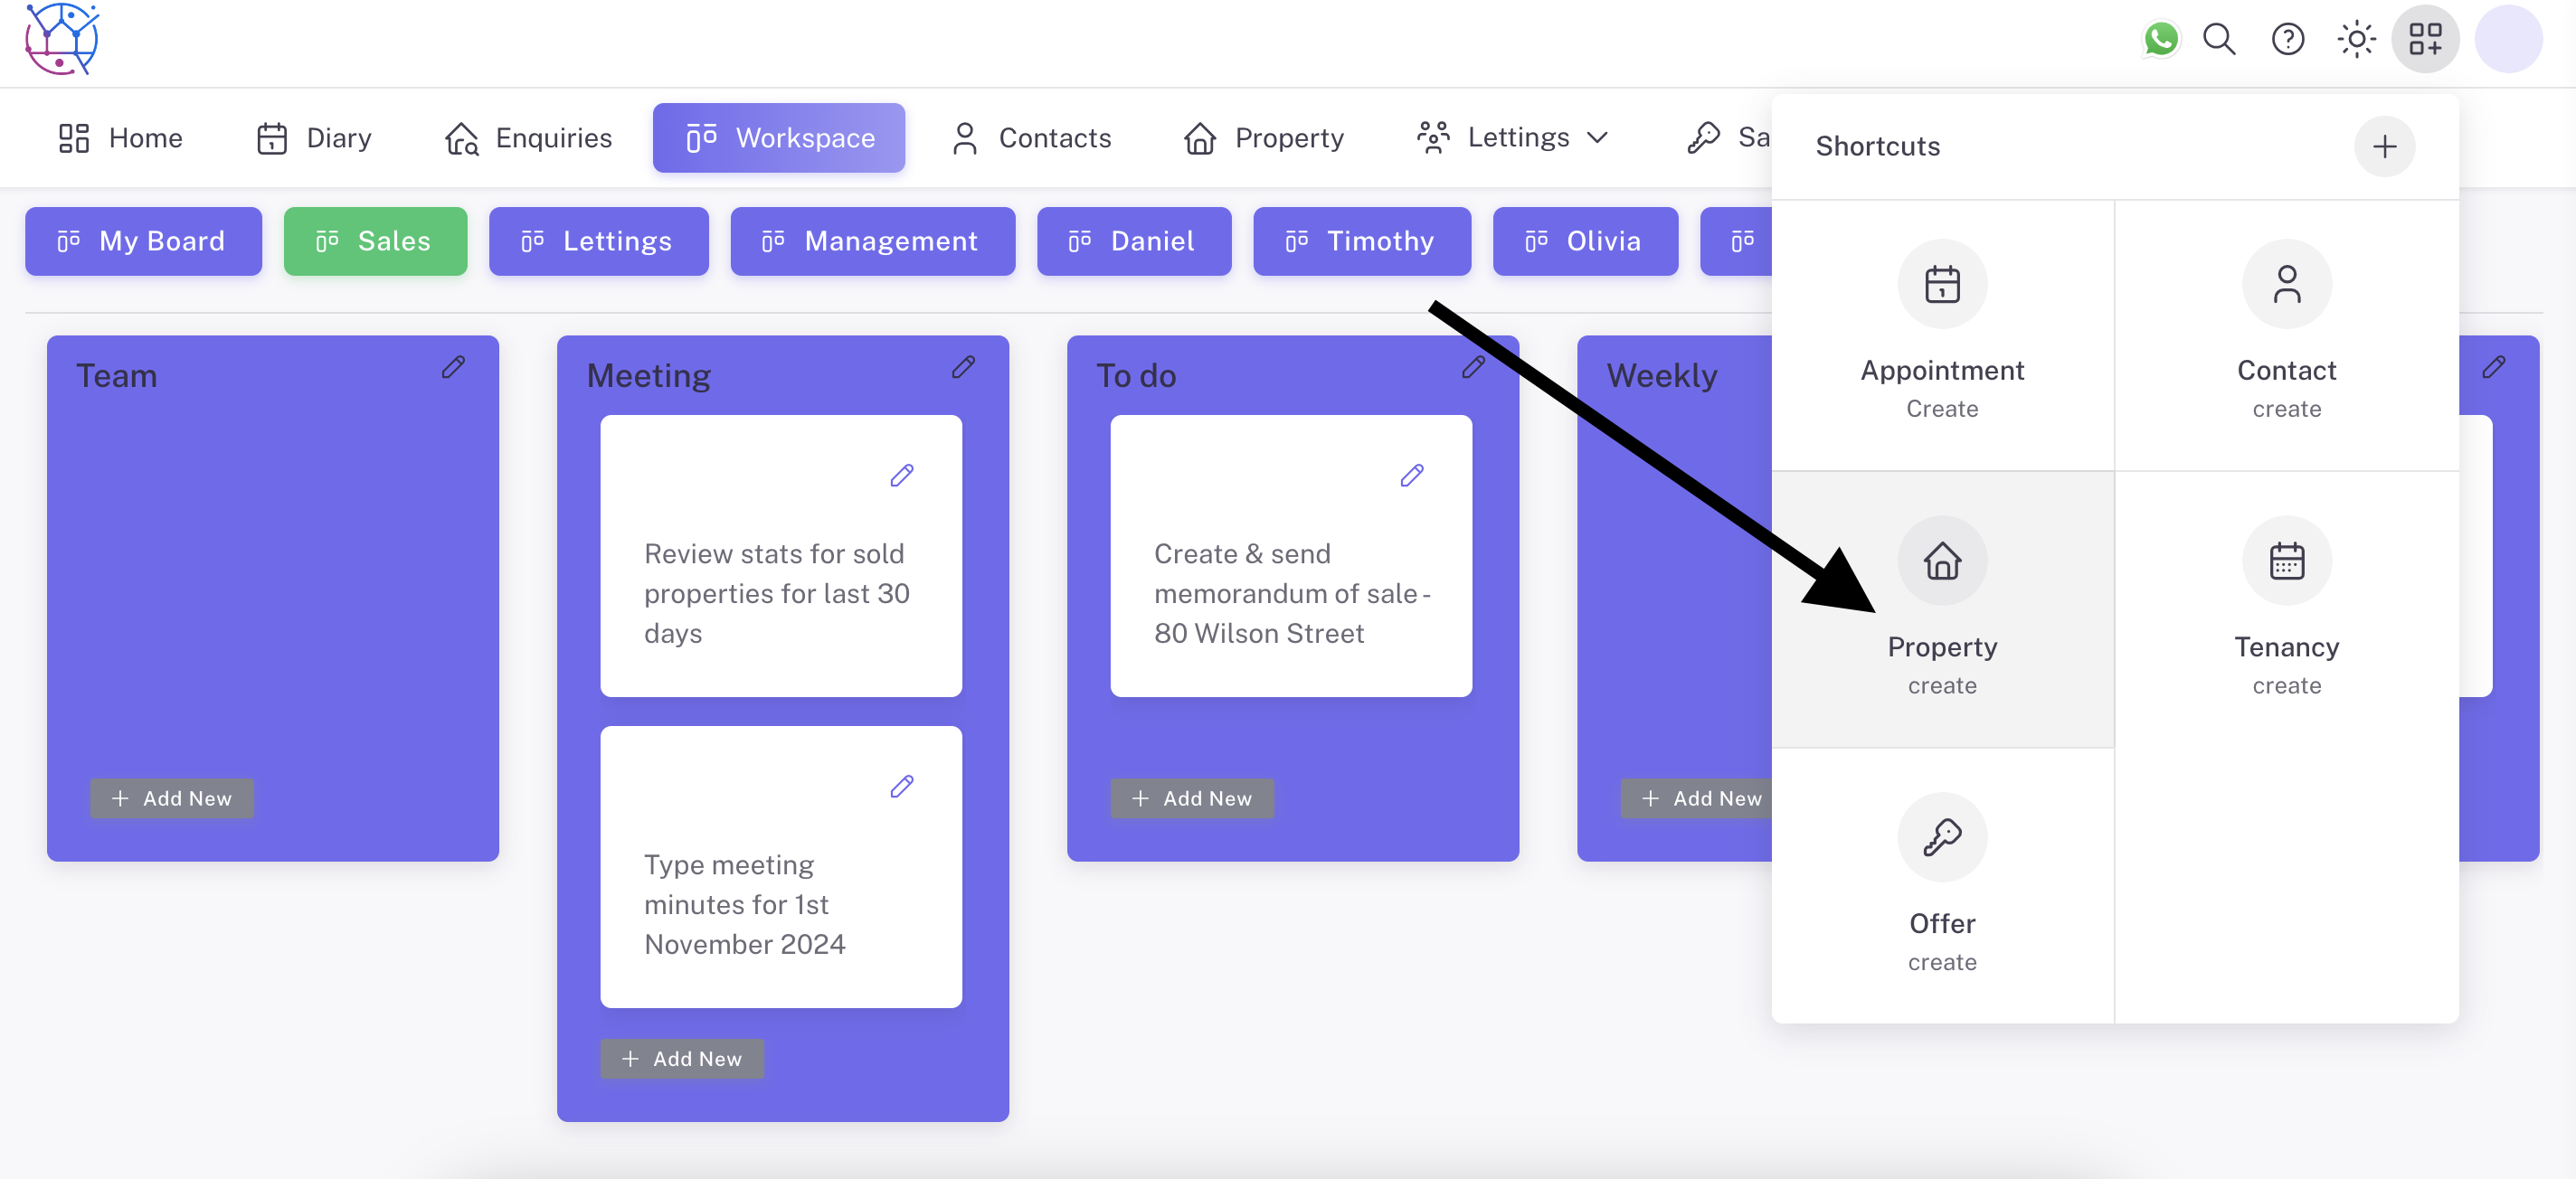Add new shortcut with plus button
Viewport: 2576px width, 1179px height.
click(x=2384, y=147)
